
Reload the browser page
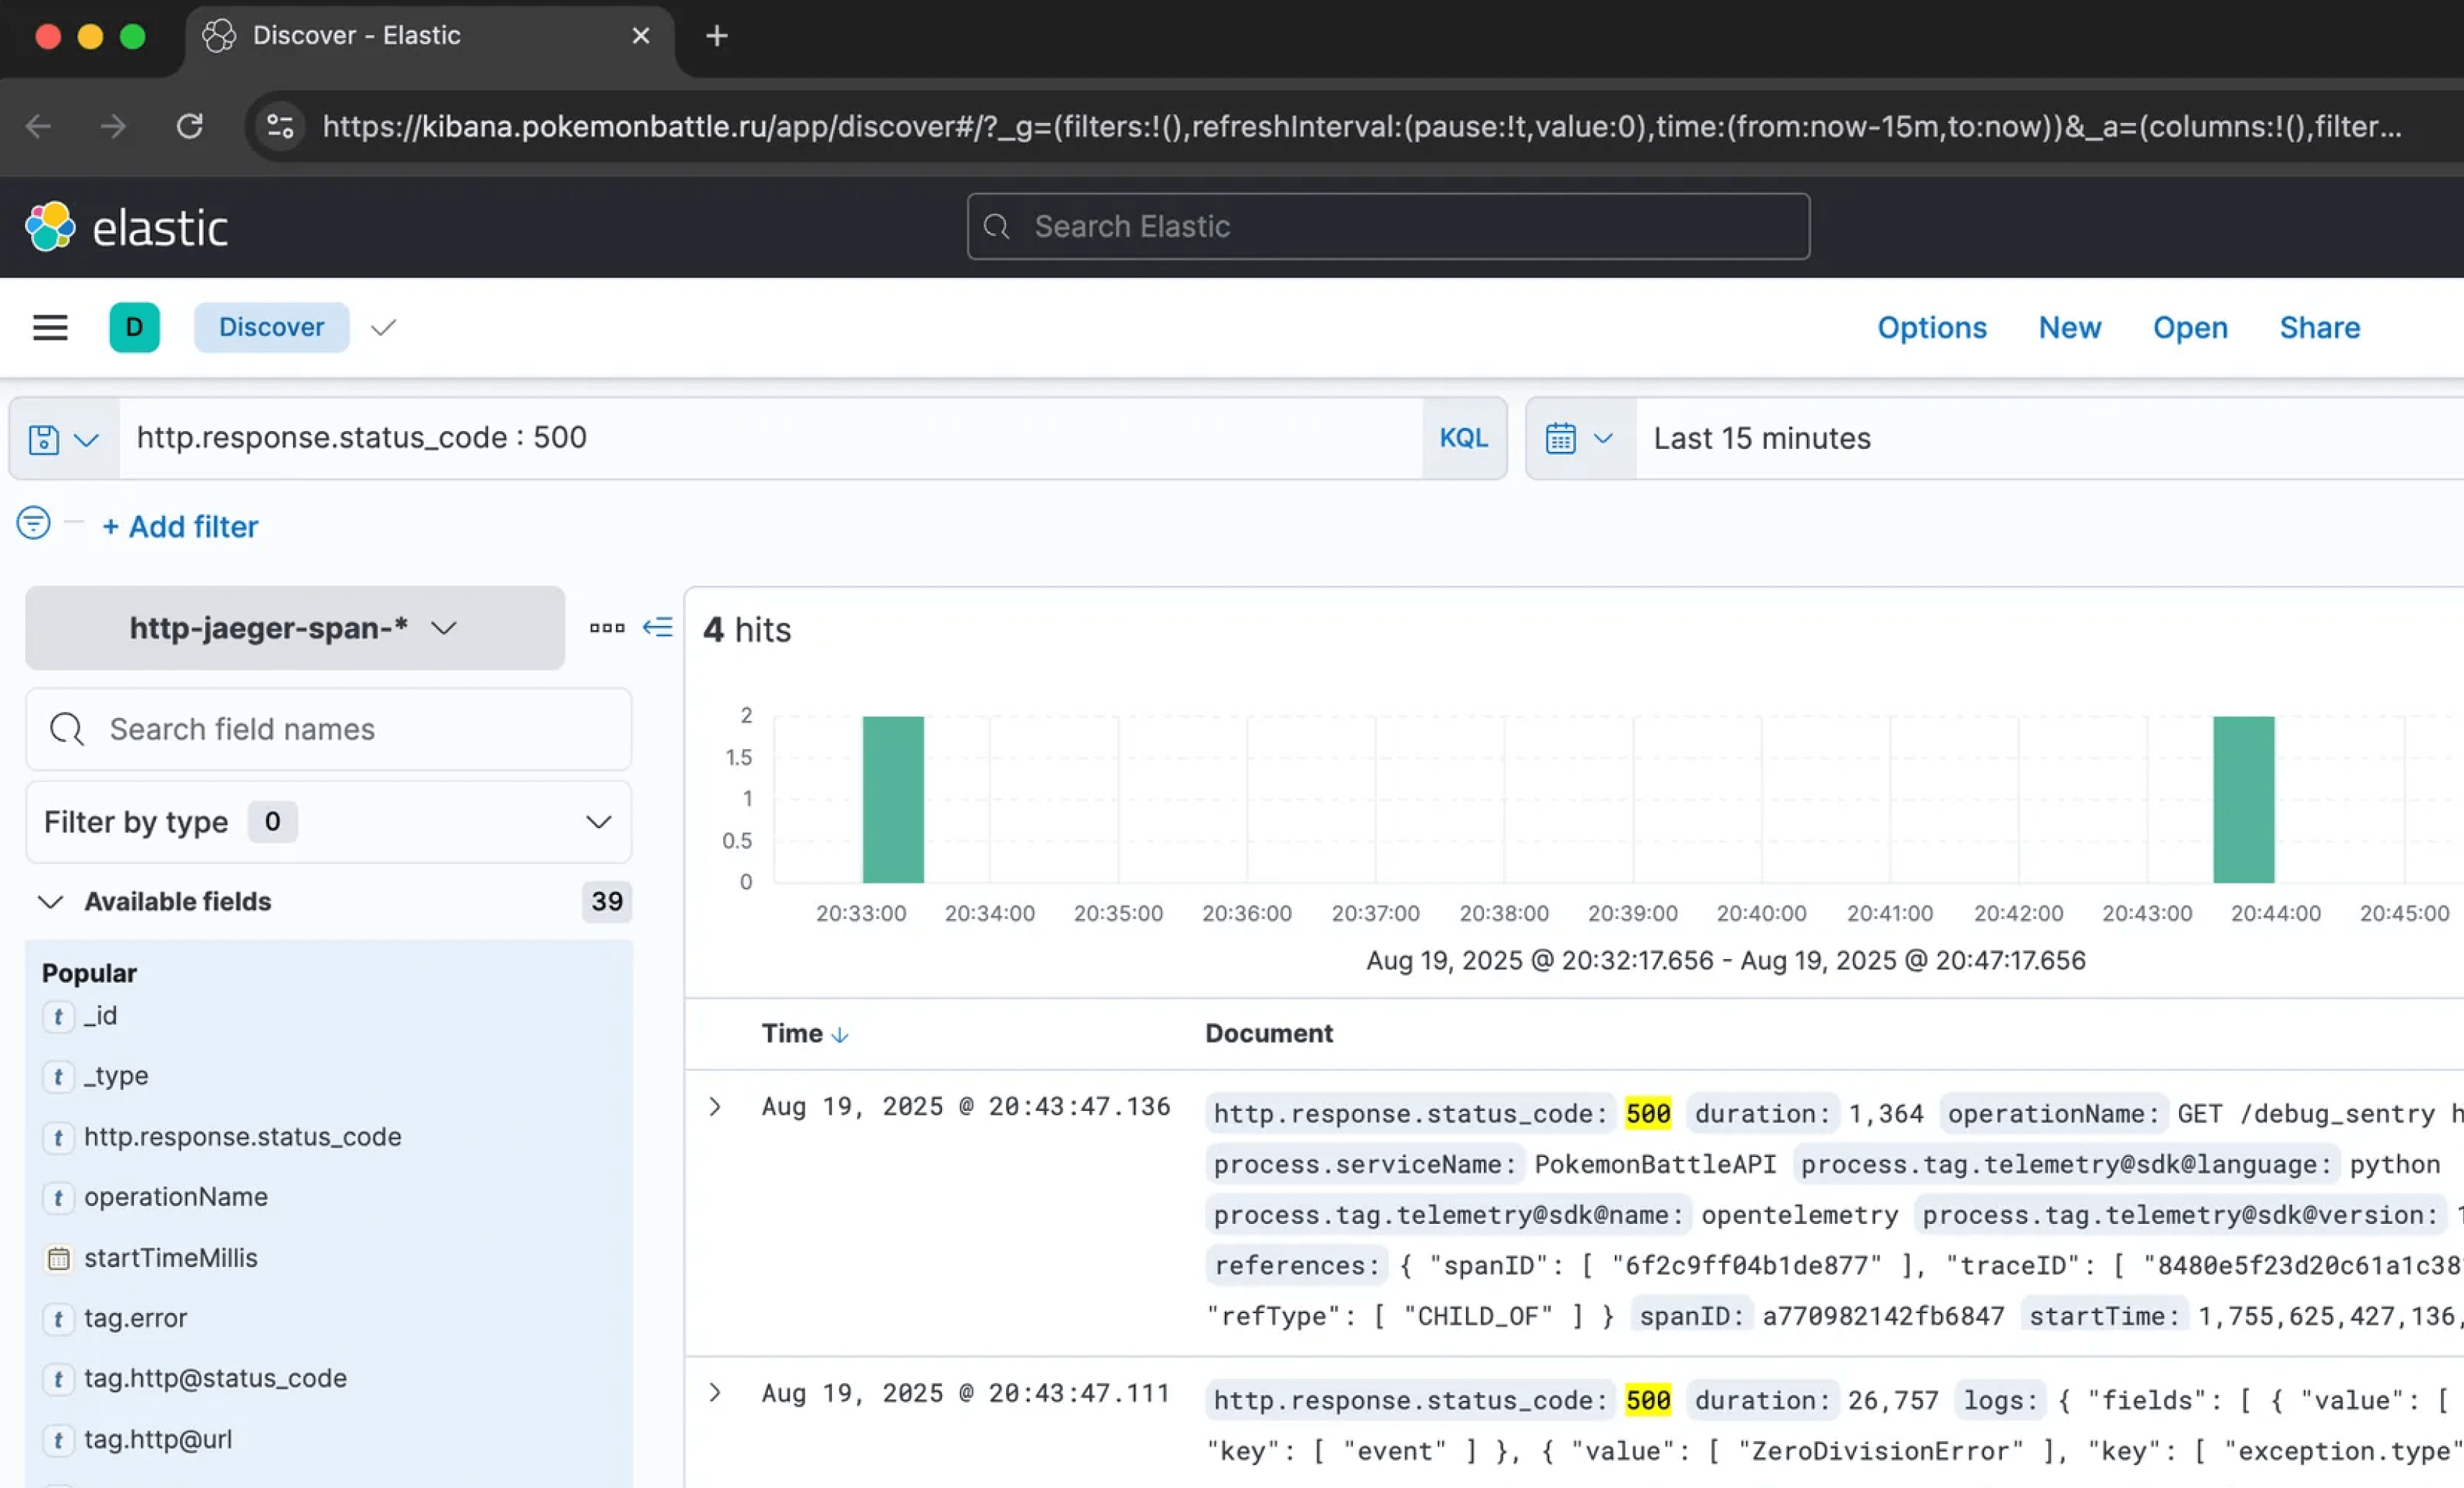click(189, 126)
